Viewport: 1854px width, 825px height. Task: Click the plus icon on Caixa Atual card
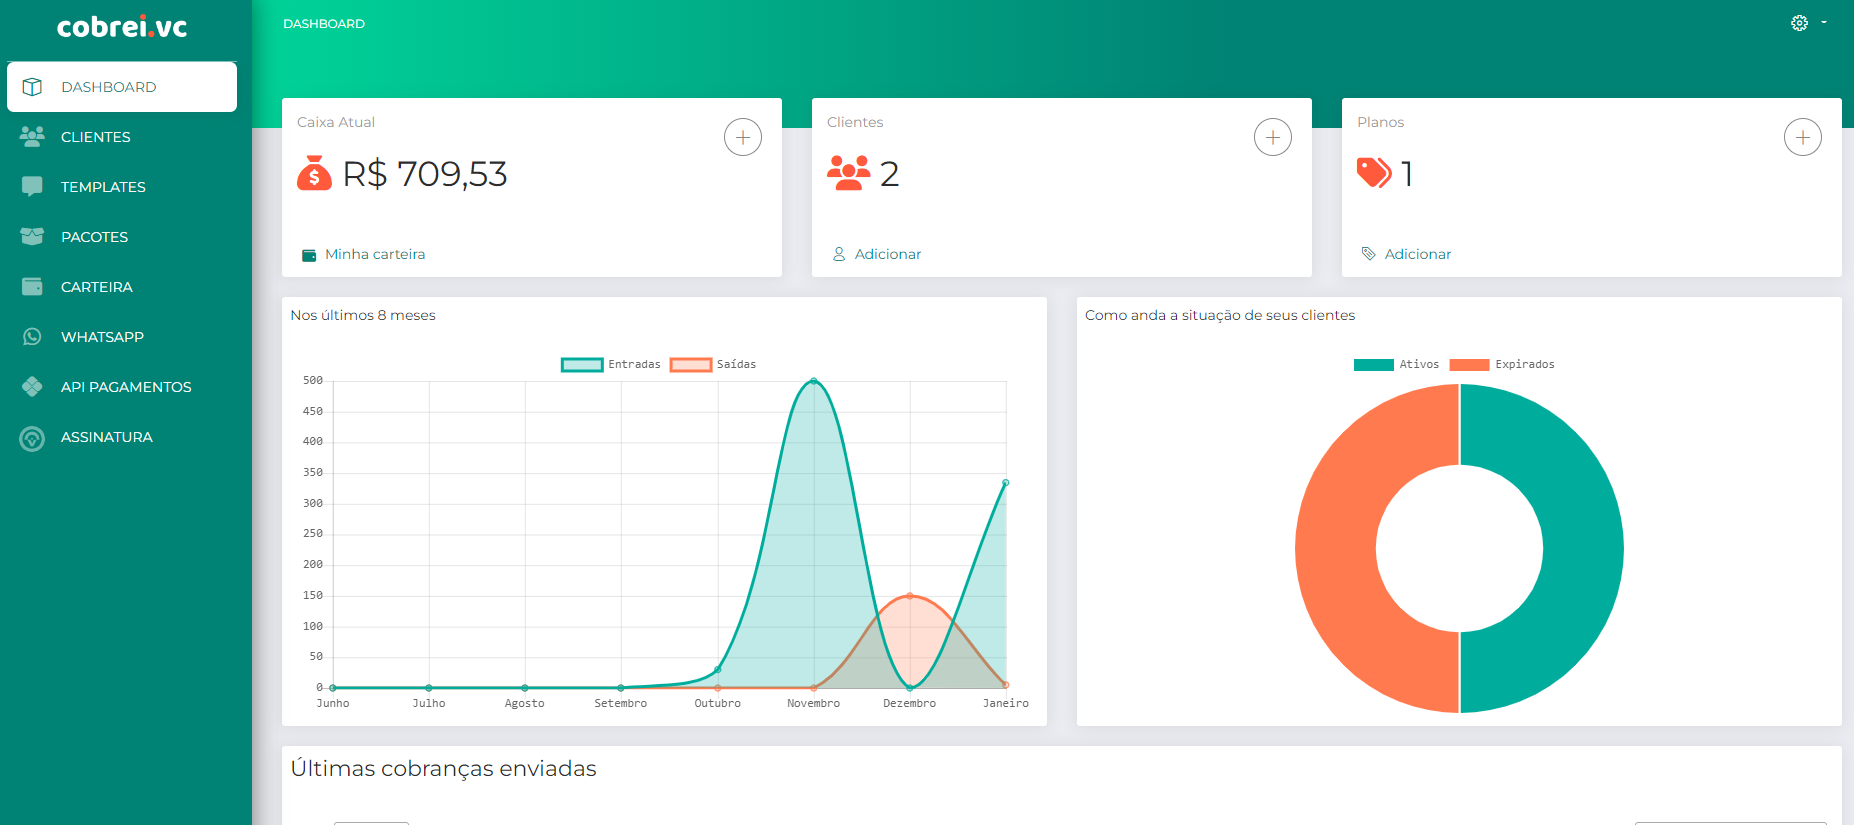742,137
